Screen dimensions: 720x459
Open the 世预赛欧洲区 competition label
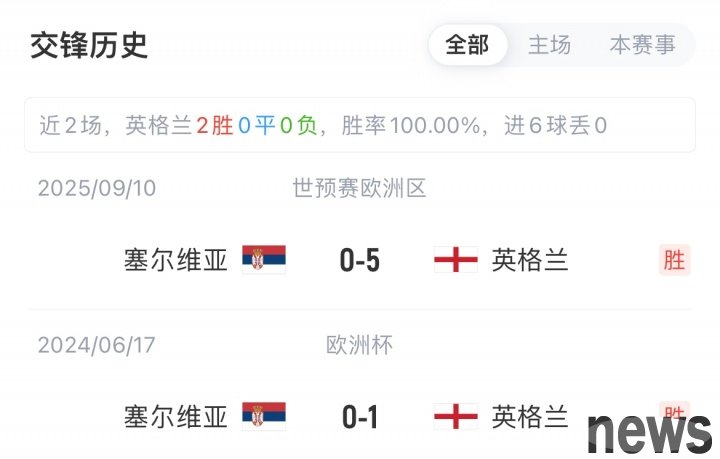(360, 188)
